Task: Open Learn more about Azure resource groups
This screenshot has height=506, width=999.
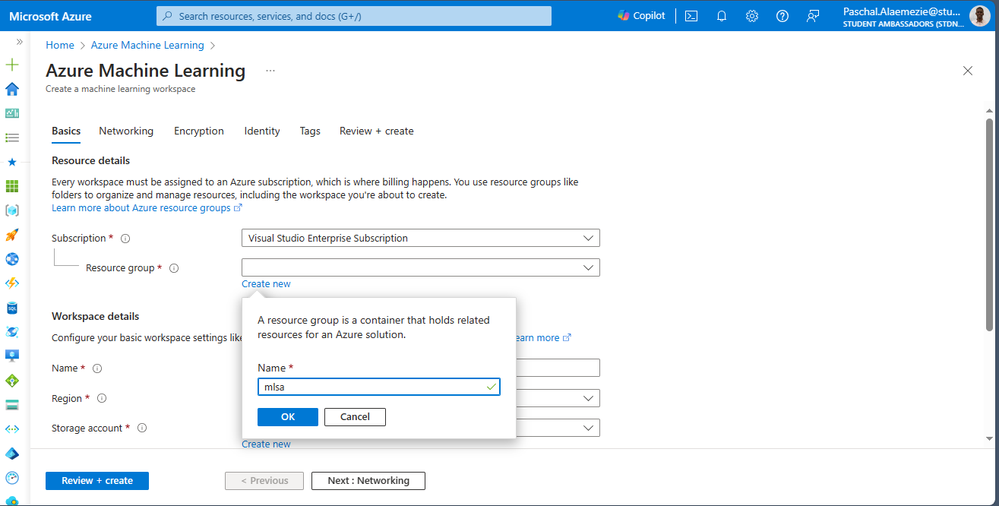Action: pyautogui.click(x=147, y=208)
